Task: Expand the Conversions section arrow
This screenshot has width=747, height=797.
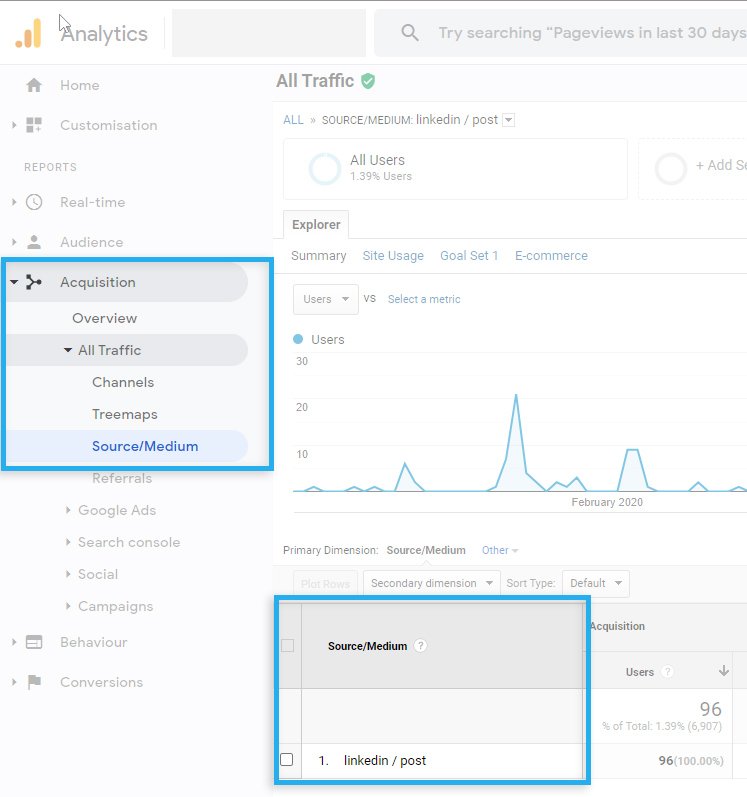Action: point(14,682)
